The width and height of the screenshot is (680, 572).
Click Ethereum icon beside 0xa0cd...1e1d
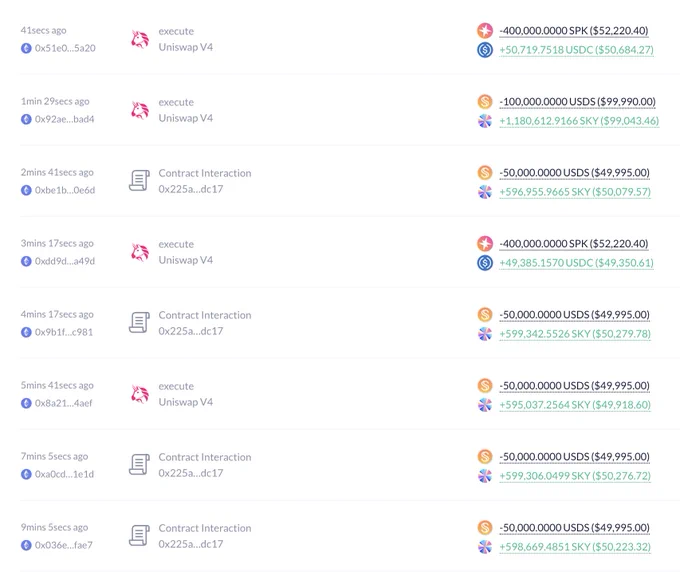[26, 474]
